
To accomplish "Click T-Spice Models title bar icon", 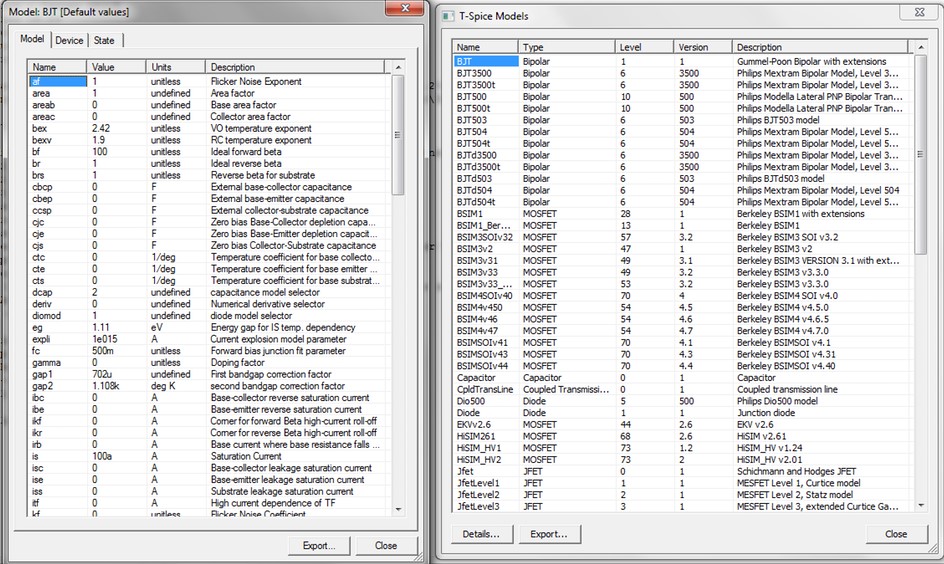I will (x=448, y=16).
